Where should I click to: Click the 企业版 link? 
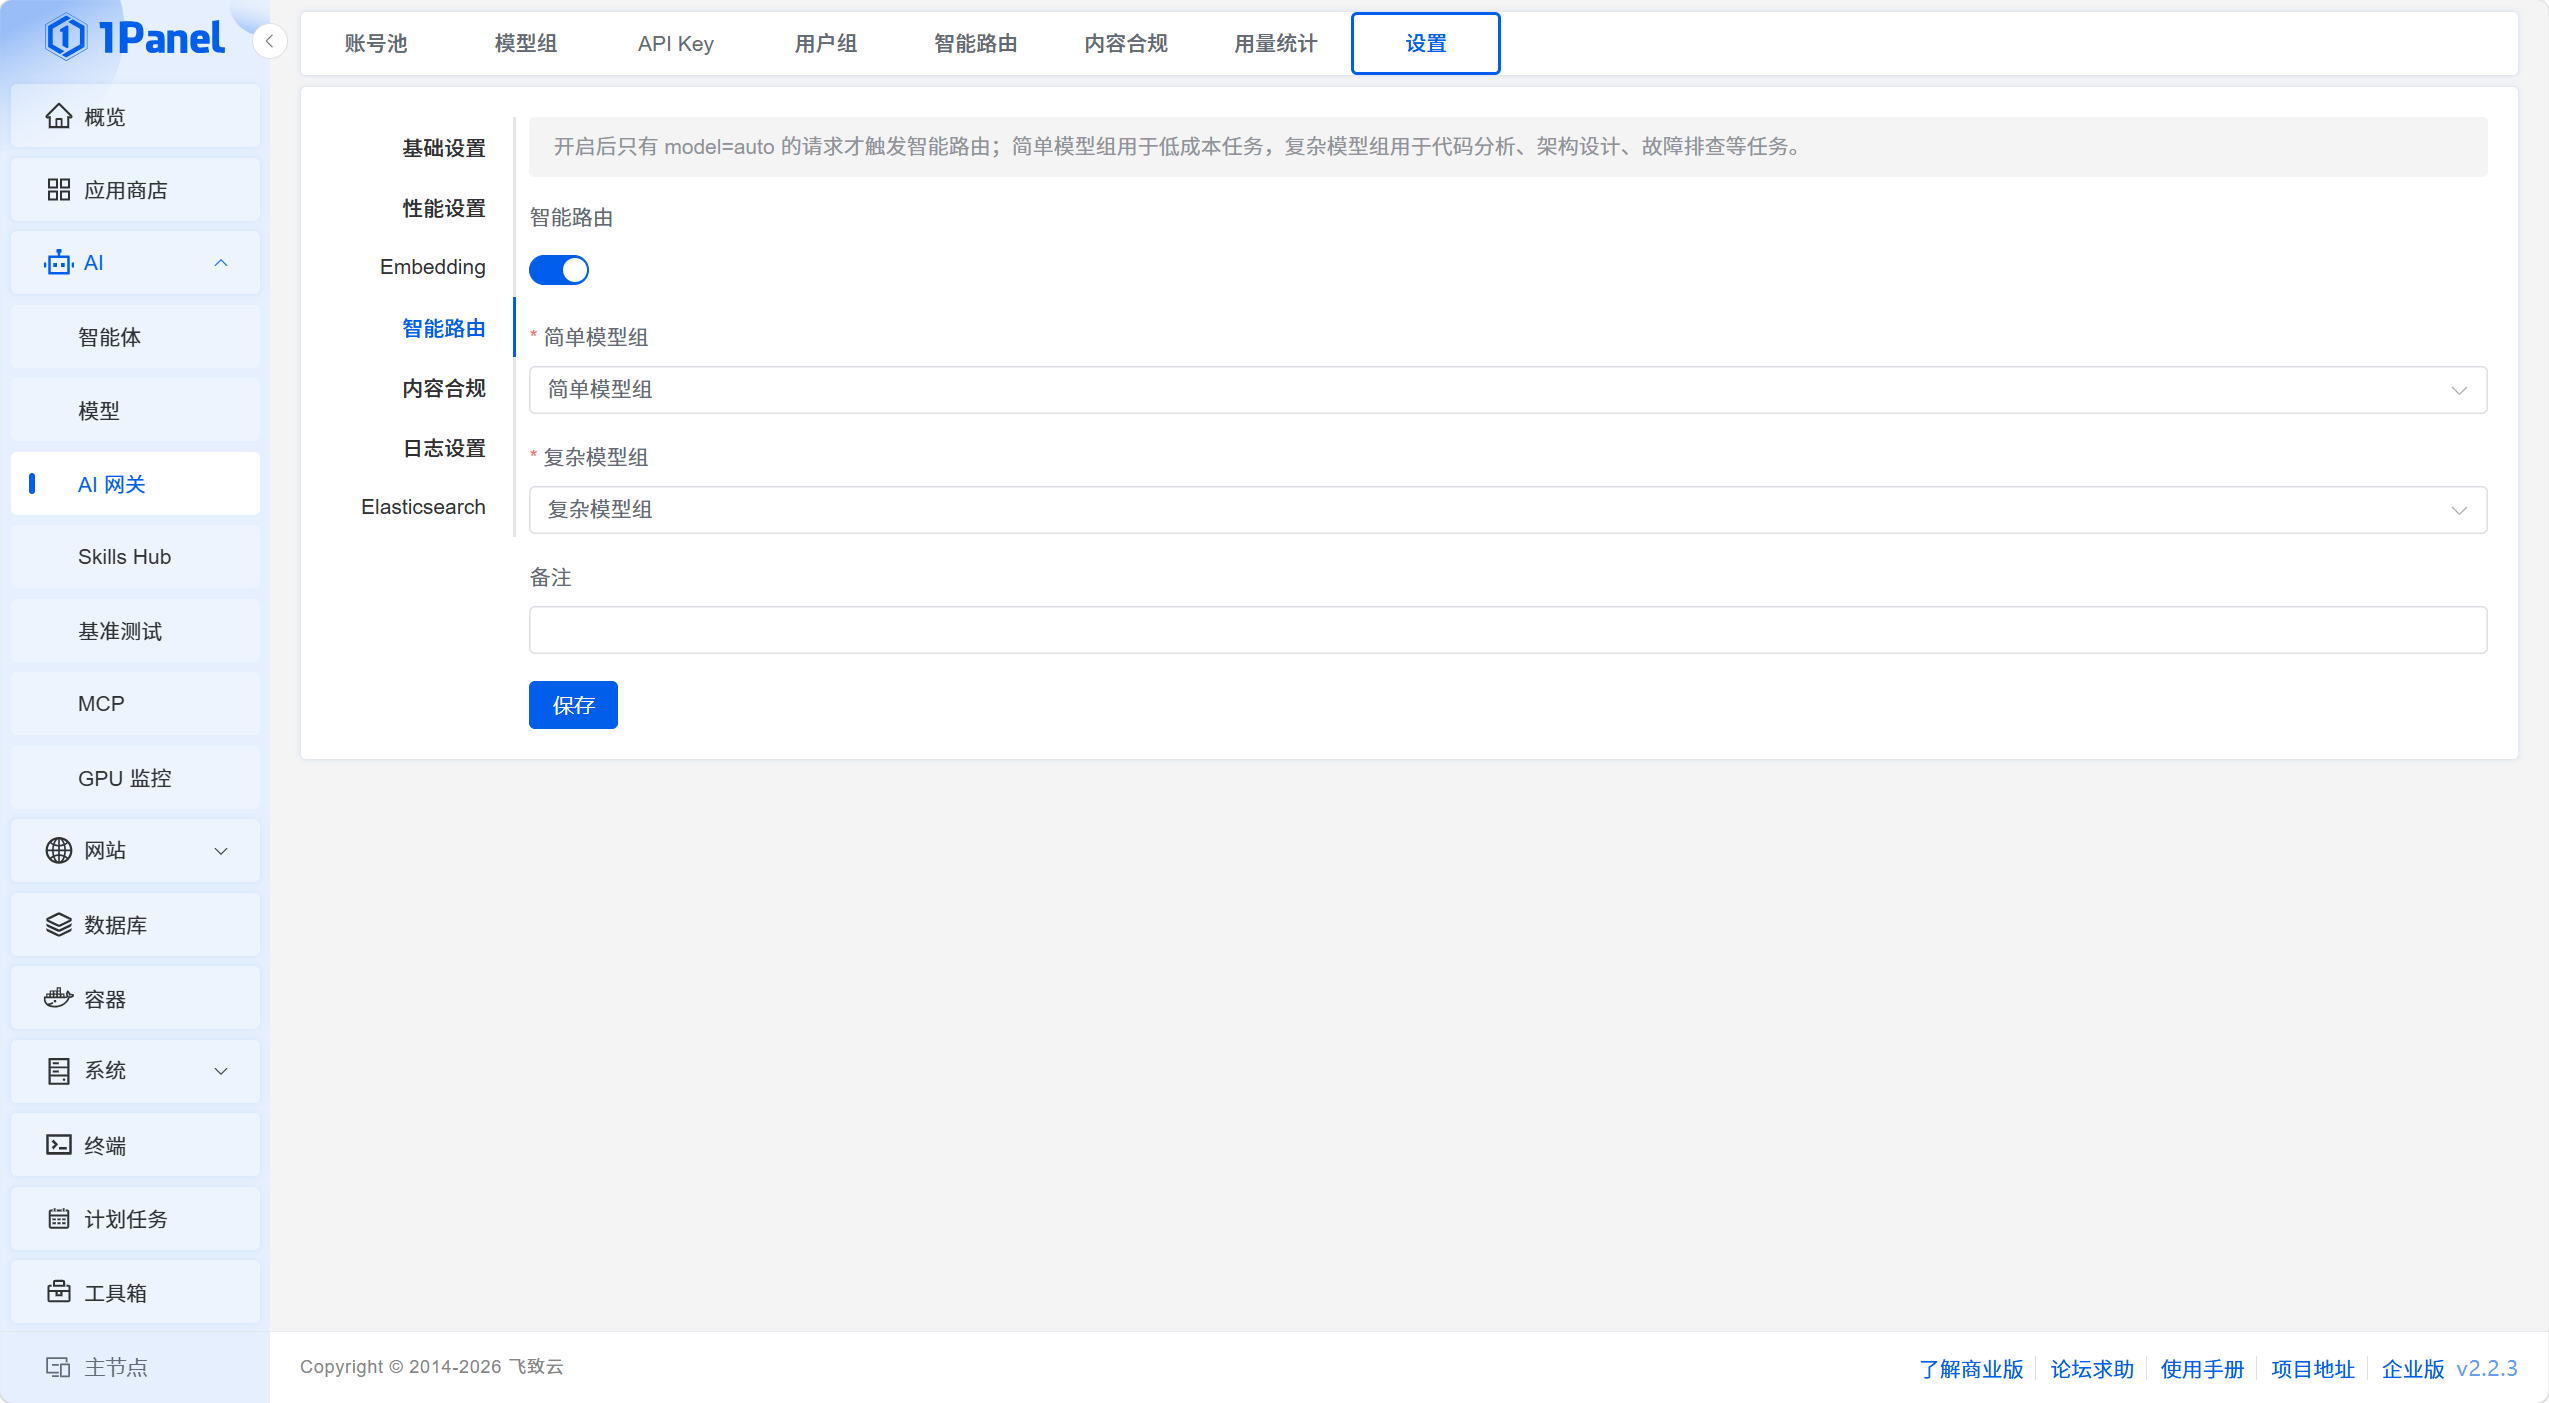tap(2413, 1369)
